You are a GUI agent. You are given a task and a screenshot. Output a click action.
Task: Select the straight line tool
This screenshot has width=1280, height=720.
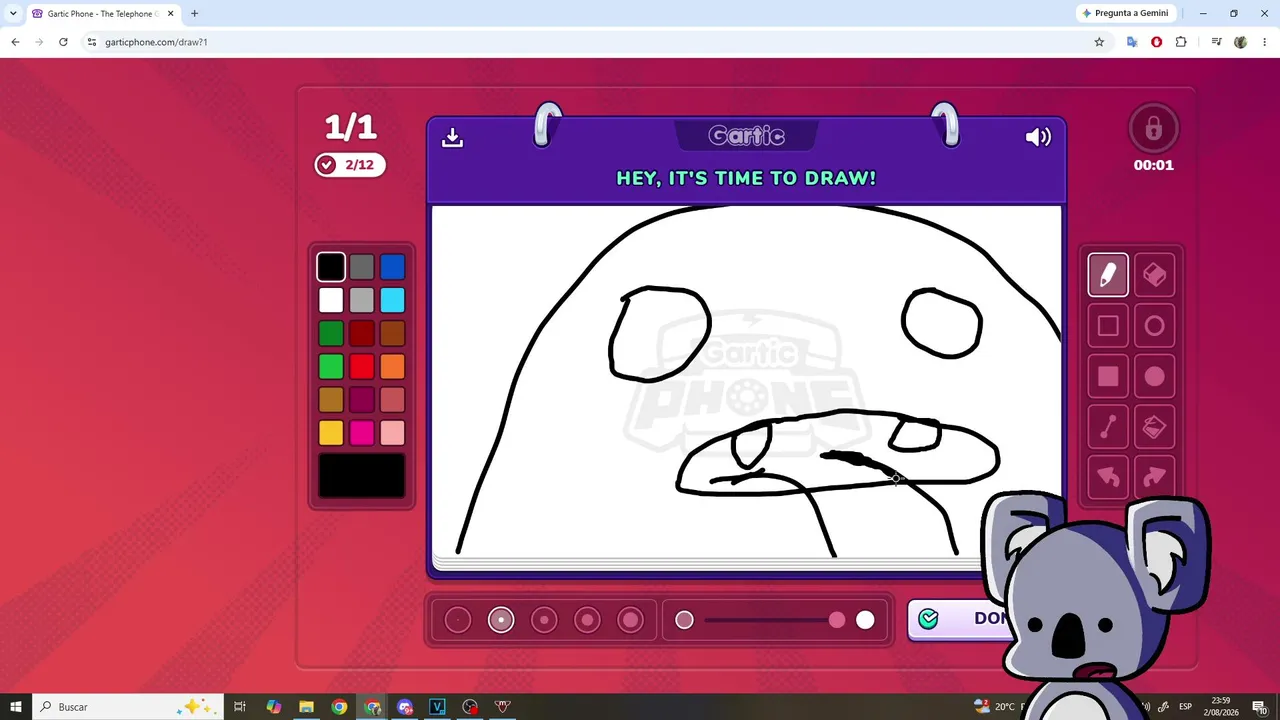tap(1108, 427)
